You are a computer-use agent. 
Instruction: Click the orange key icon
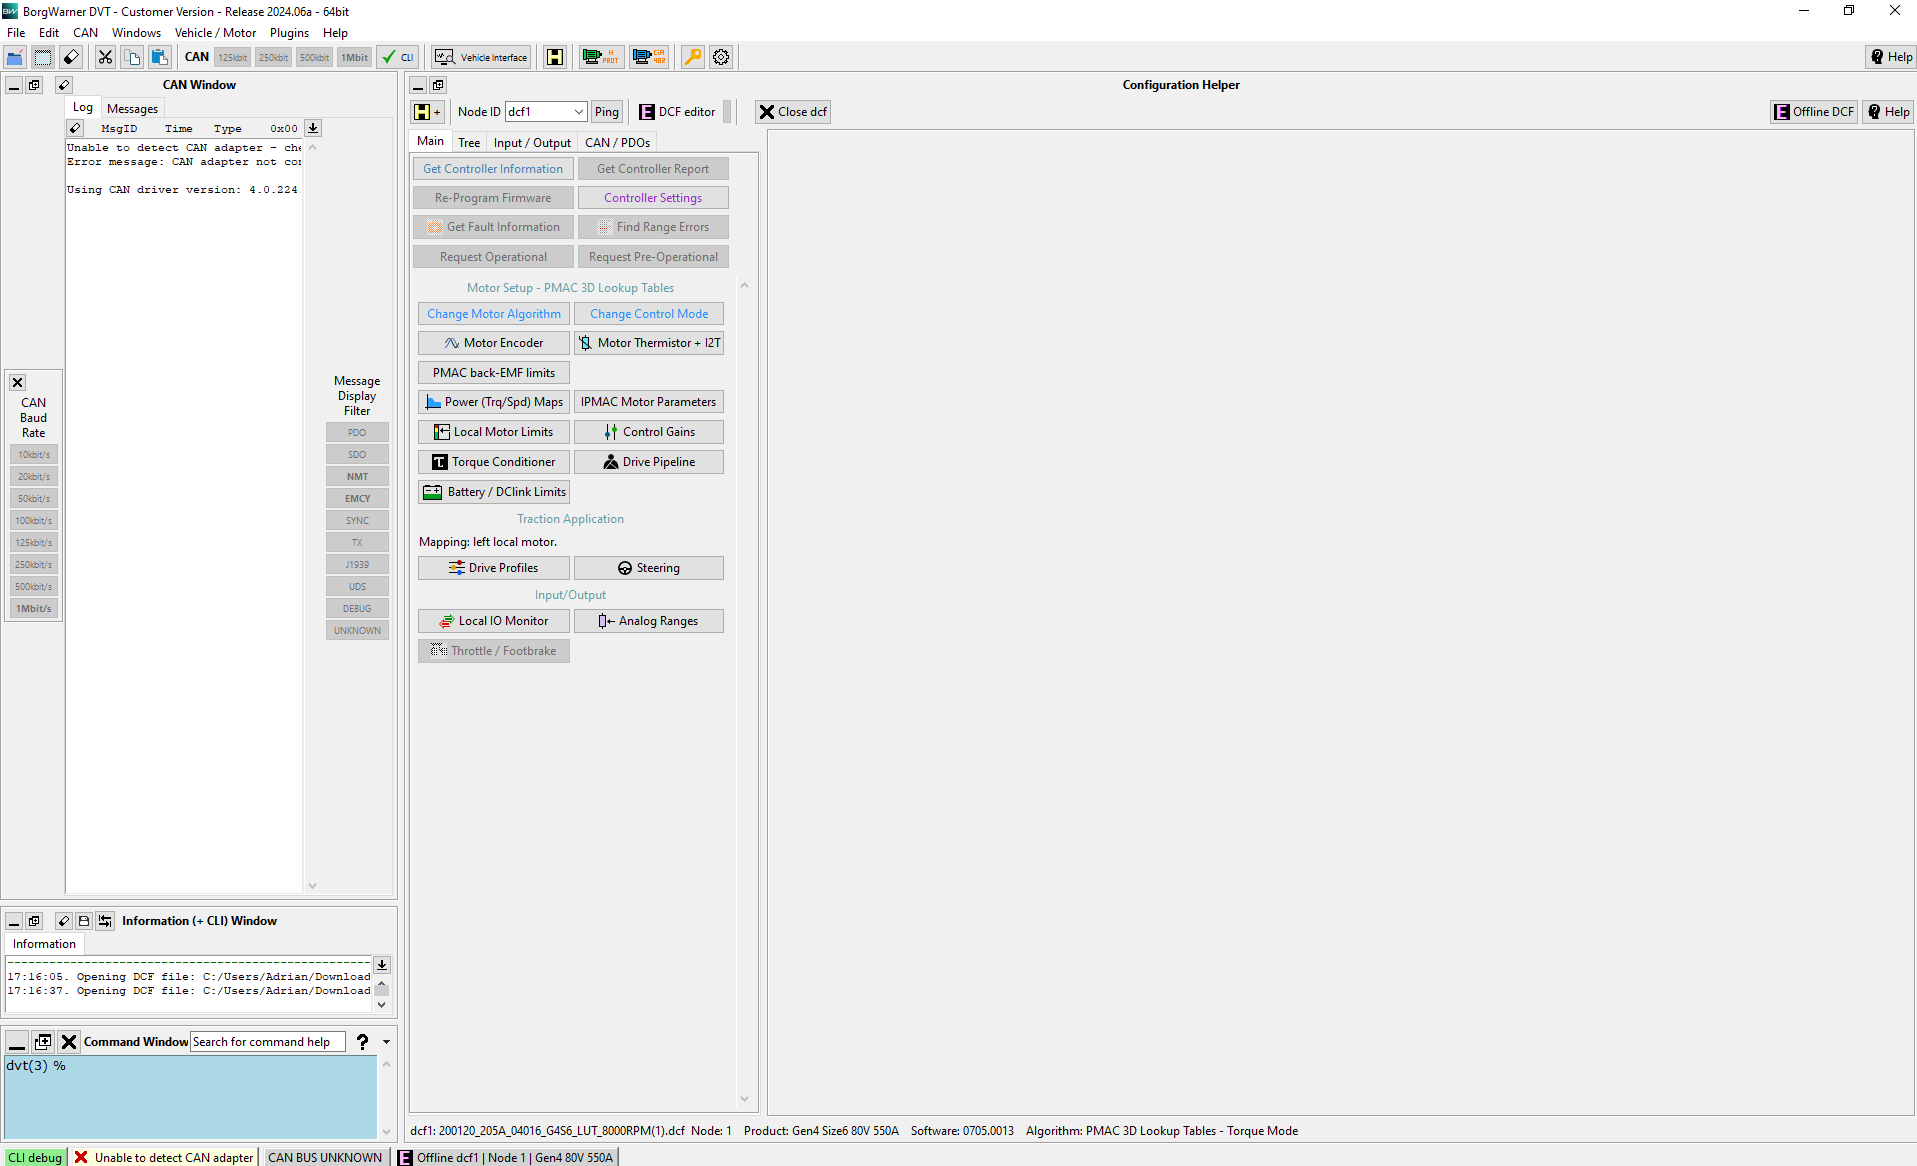692,57
